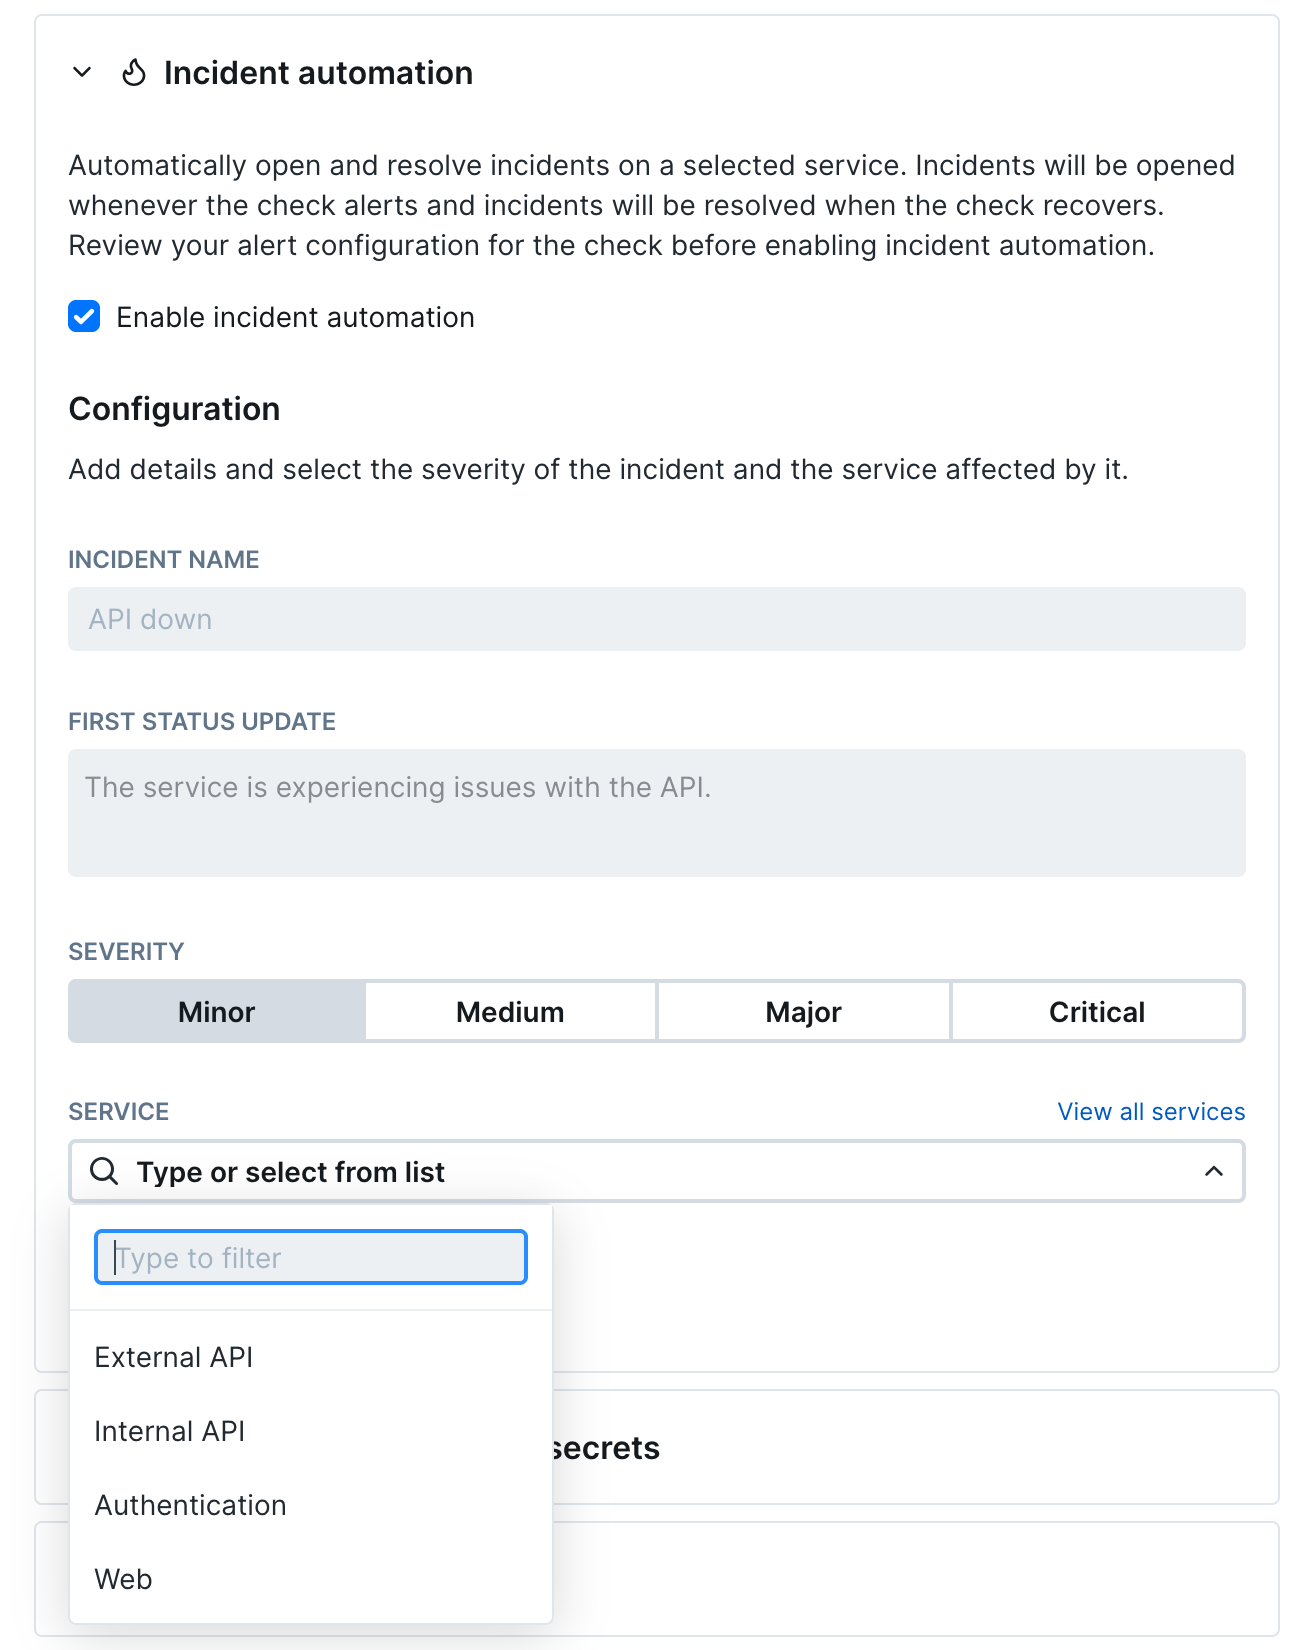The height and width of the screenshot is (1650, 1298).
Task: Open the View all services link
Action: (1151, 1112)
